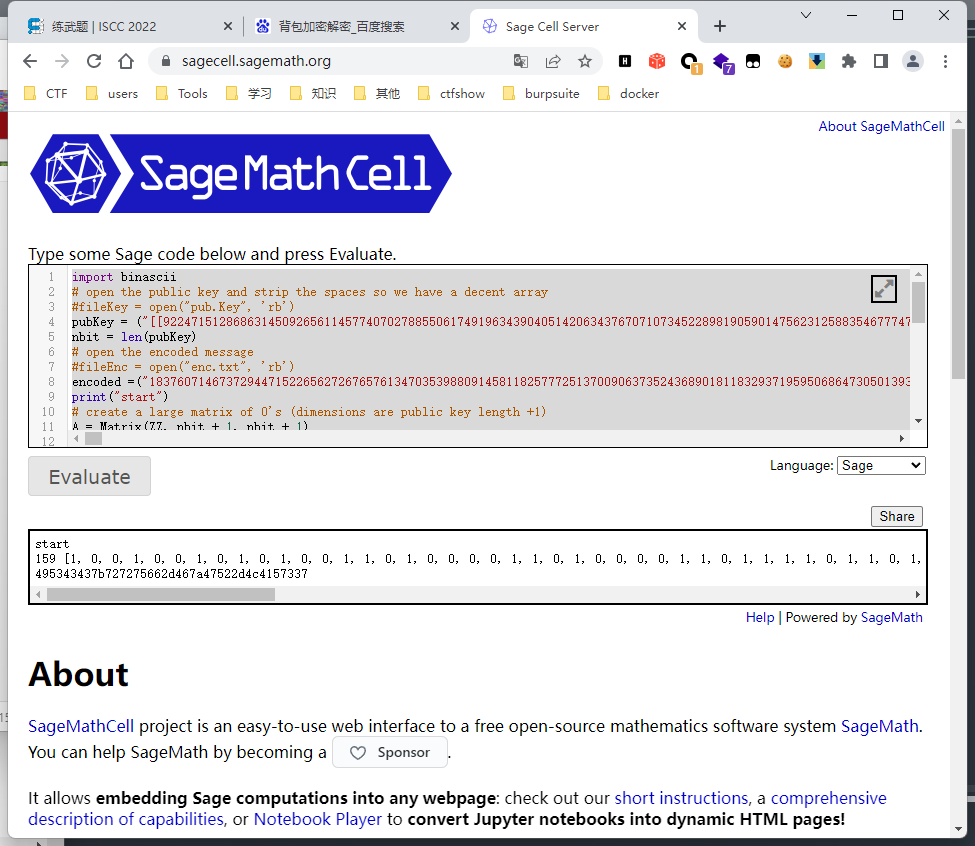The width and height of the screenshot is (975, 846).
Task: Toggle the browser side panel
Action: pos(880,61)
